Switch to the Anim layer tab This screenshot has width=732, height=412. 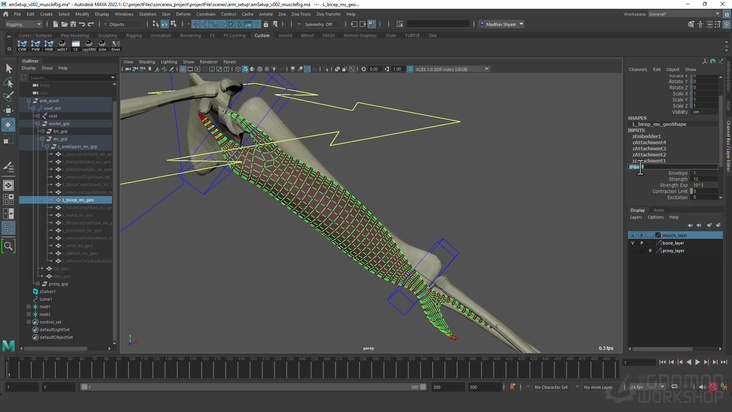659,210
